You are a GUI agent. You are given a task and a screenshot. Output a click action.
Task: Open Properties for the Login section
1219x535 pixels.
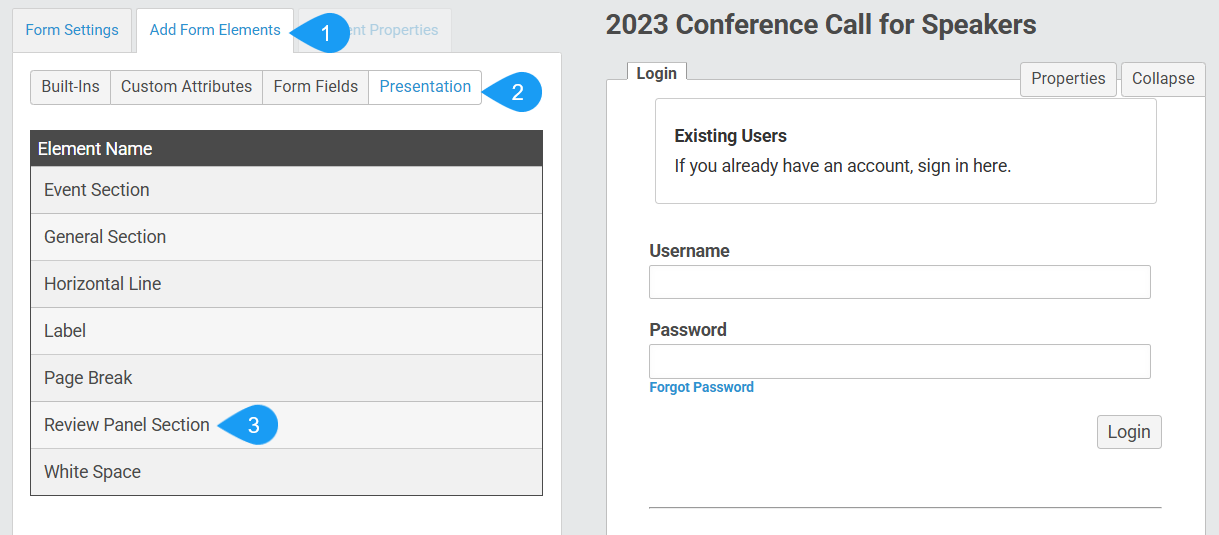(1068, 79)
